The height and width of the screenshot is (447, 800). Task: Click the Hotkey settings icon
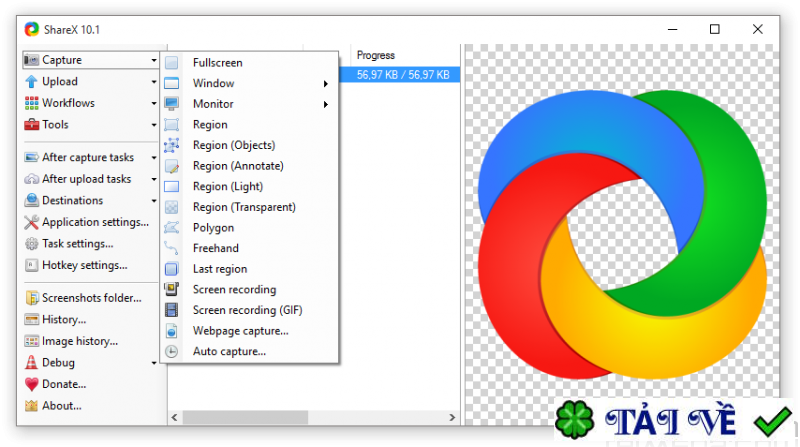pyautogui.click(x=32, y=265)
